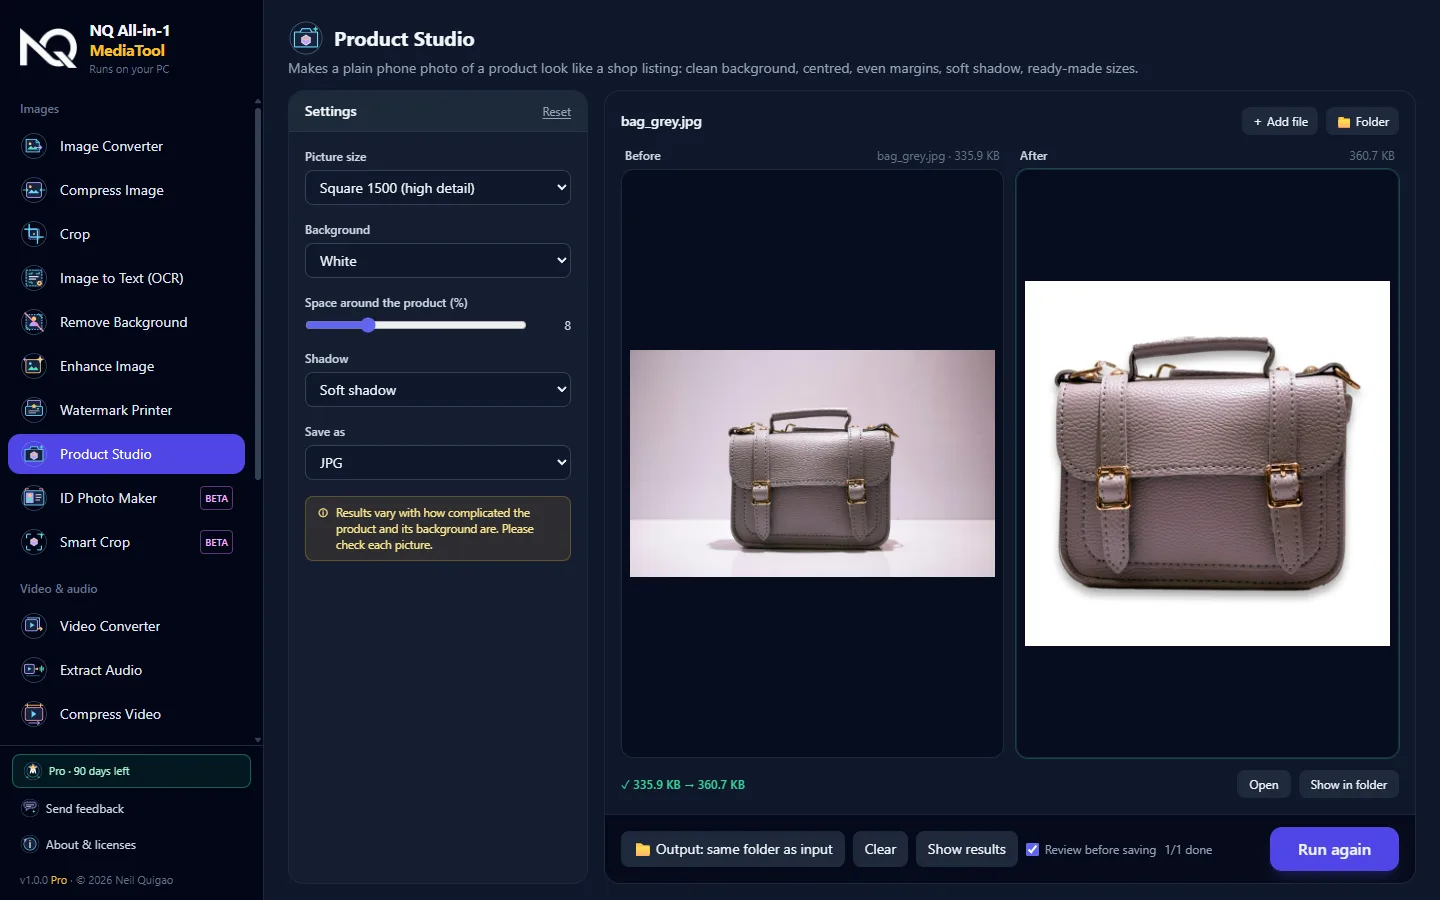The image size is (1440, 900).
Task: Click the Pro 90 days left banner
Action: coord(131,771)
